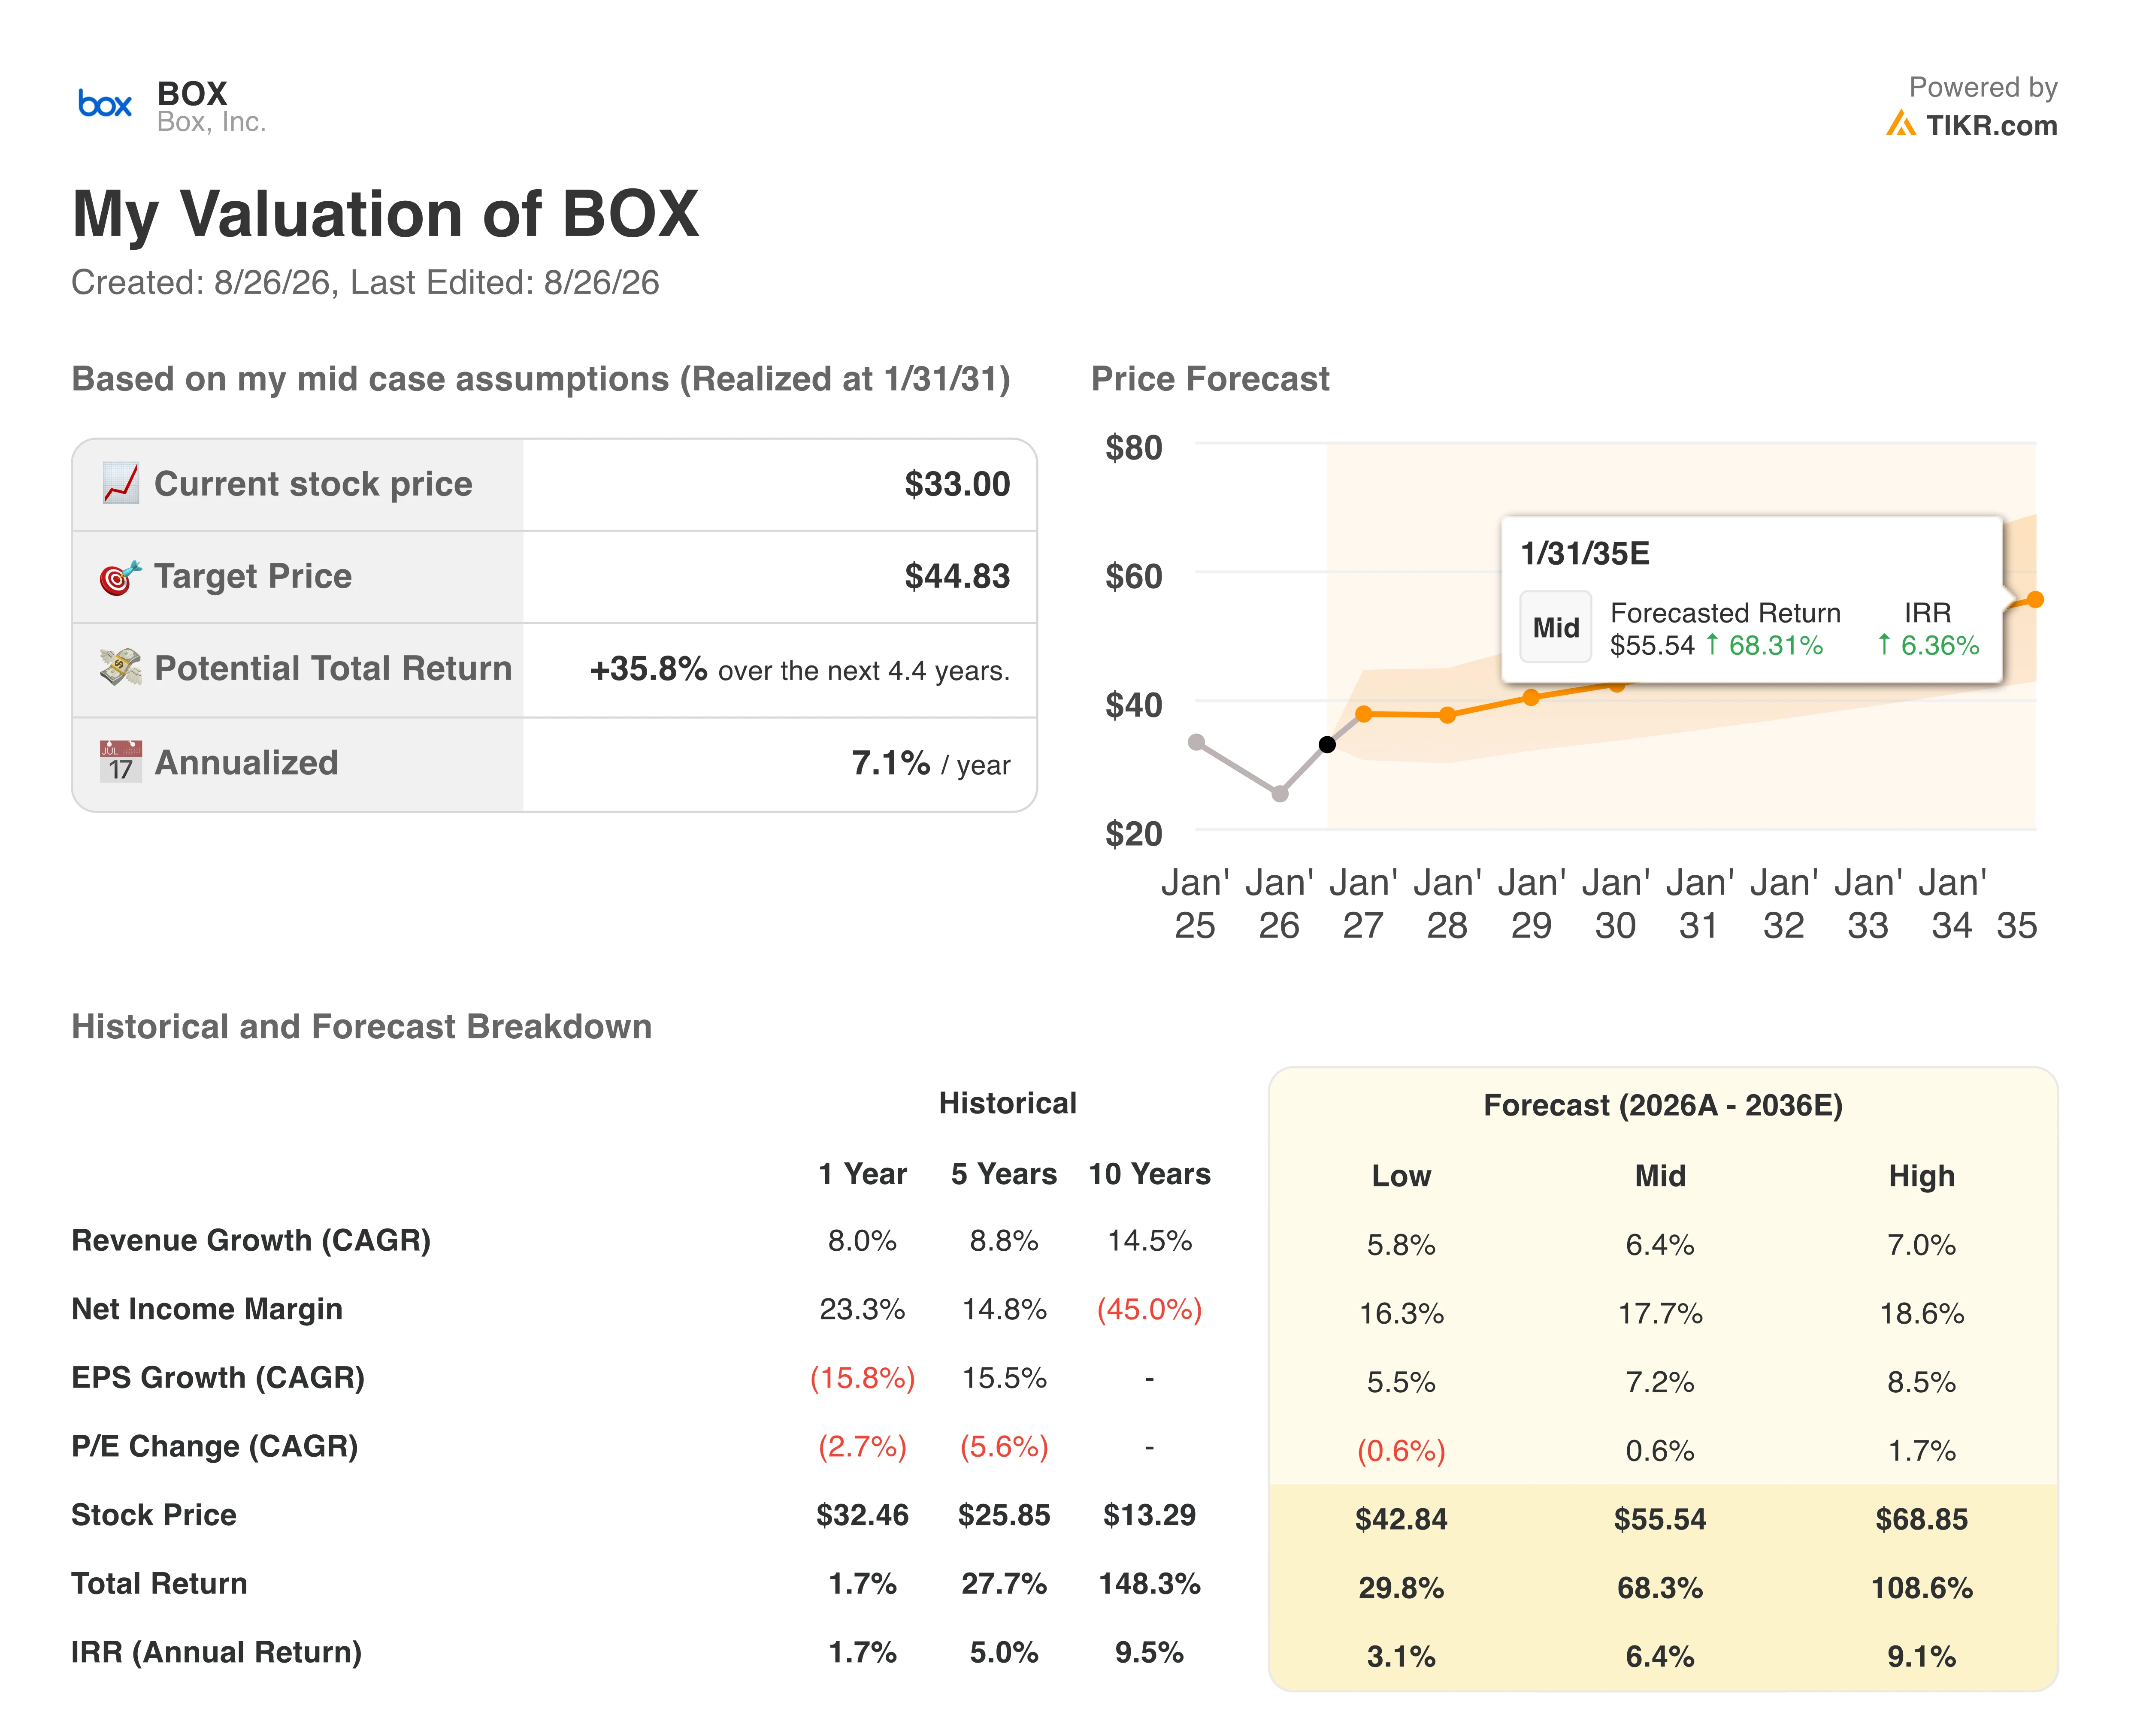Screen dimensions: 2131x1736
Task: Click the Revenue Growth (CAGR) row label
Action: 251,1240
